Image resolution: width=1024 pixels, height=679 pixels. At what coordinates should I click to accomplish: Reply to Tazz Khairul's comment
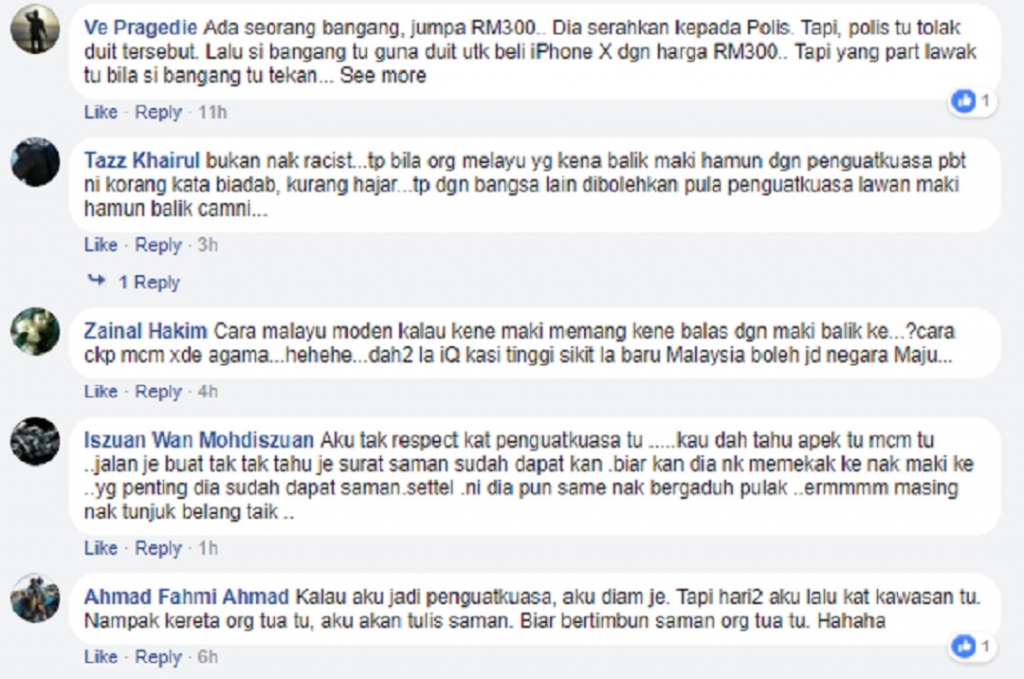(x=158, y=245)
